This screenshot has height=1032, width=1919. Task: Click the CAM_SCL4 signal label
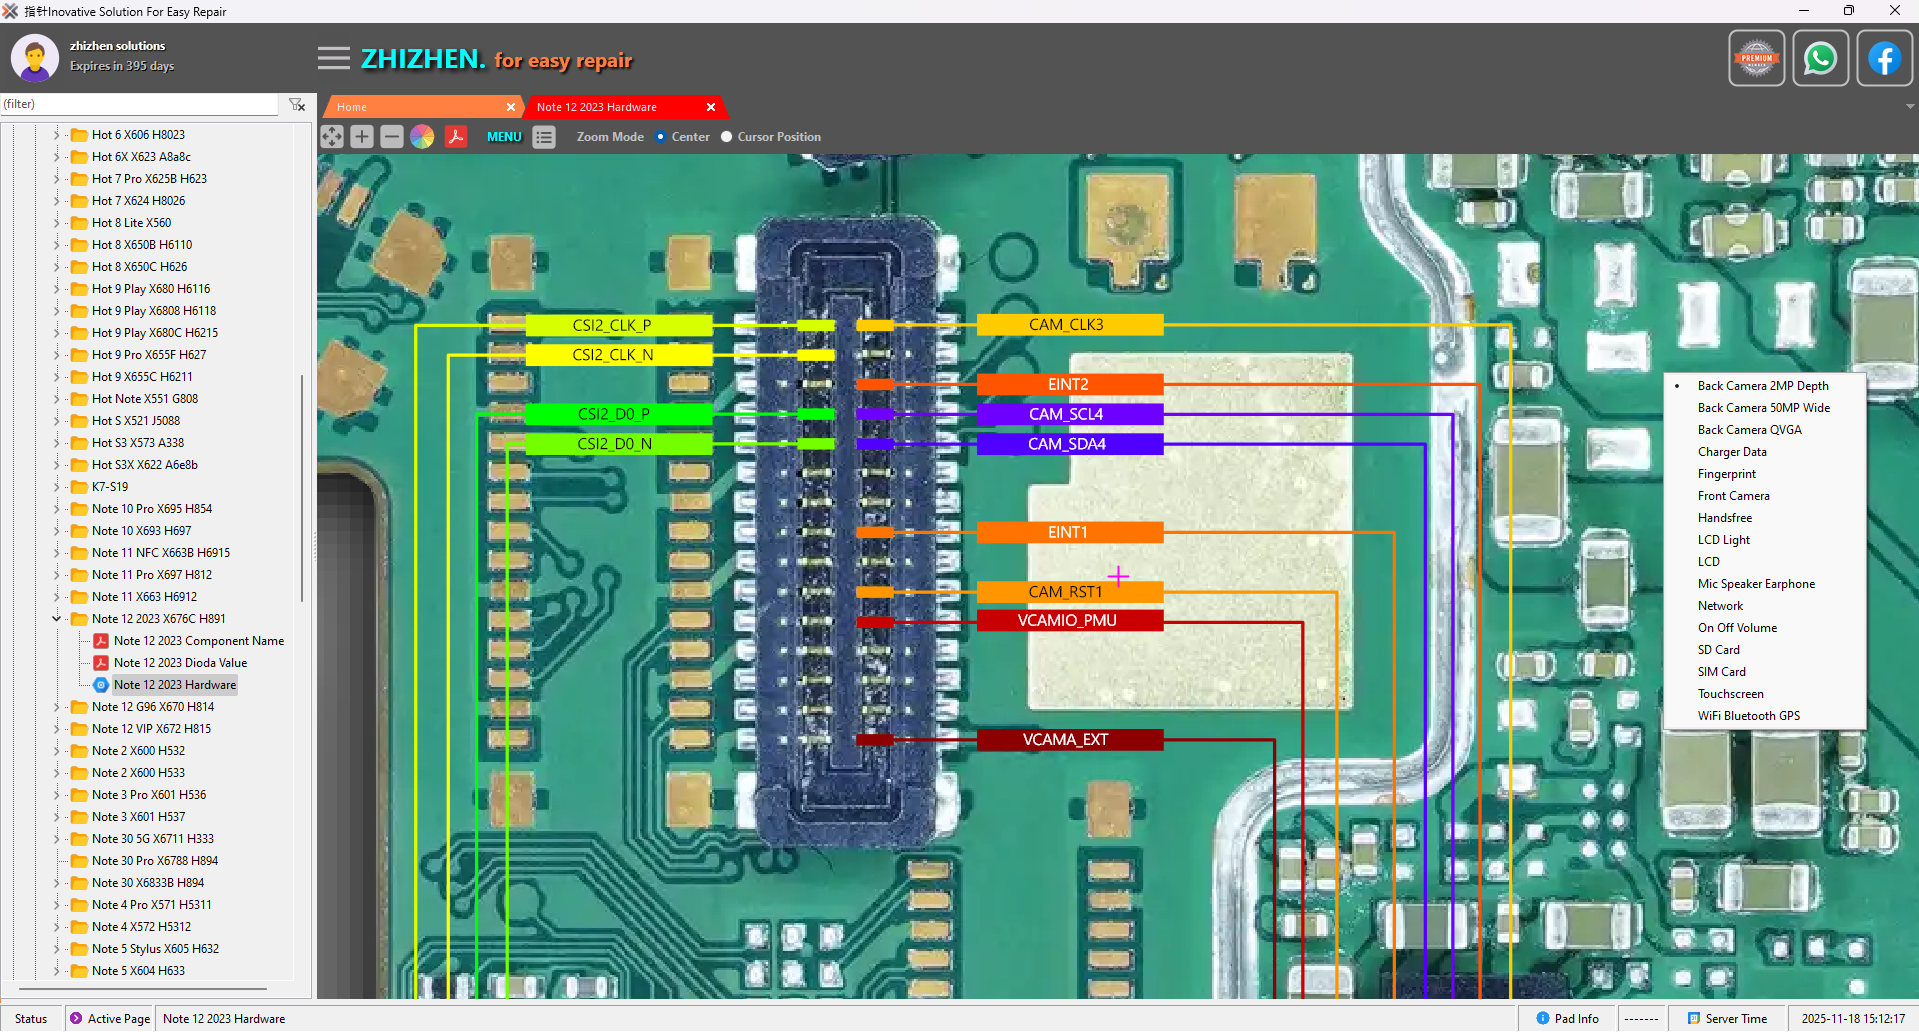[1070, 414]
